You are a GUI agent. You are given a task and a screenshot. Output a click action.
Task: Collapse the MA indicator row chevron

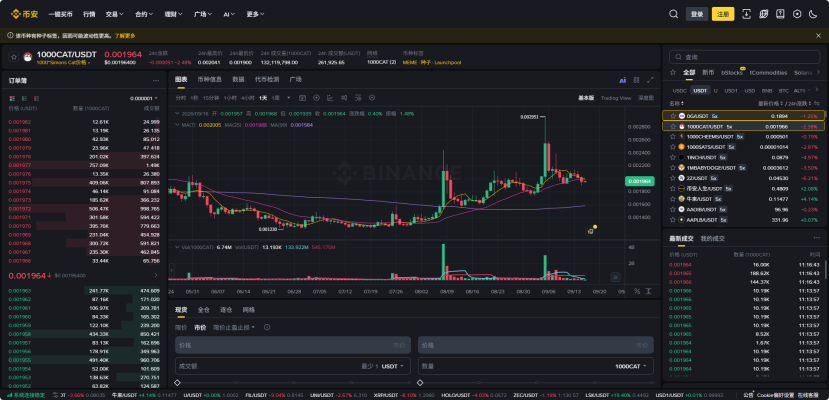tap(177, 125)
